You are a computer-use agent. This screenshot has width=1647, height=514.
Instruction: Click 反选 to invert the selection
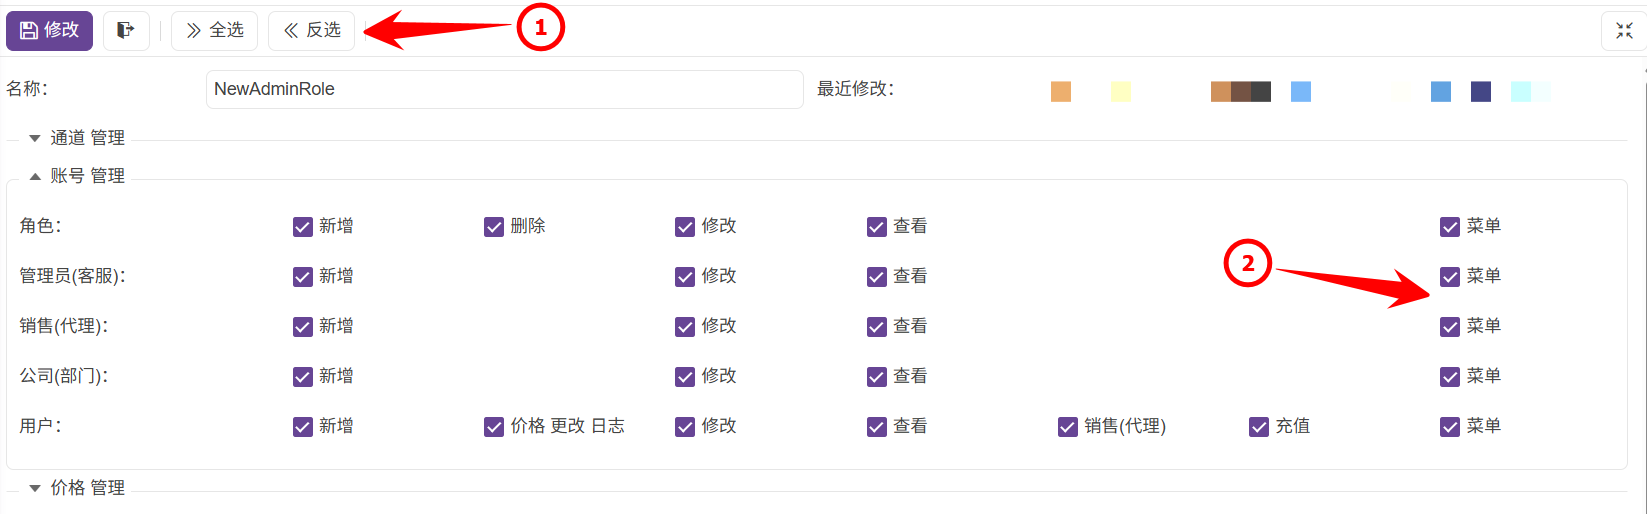(x=311, y=31)
